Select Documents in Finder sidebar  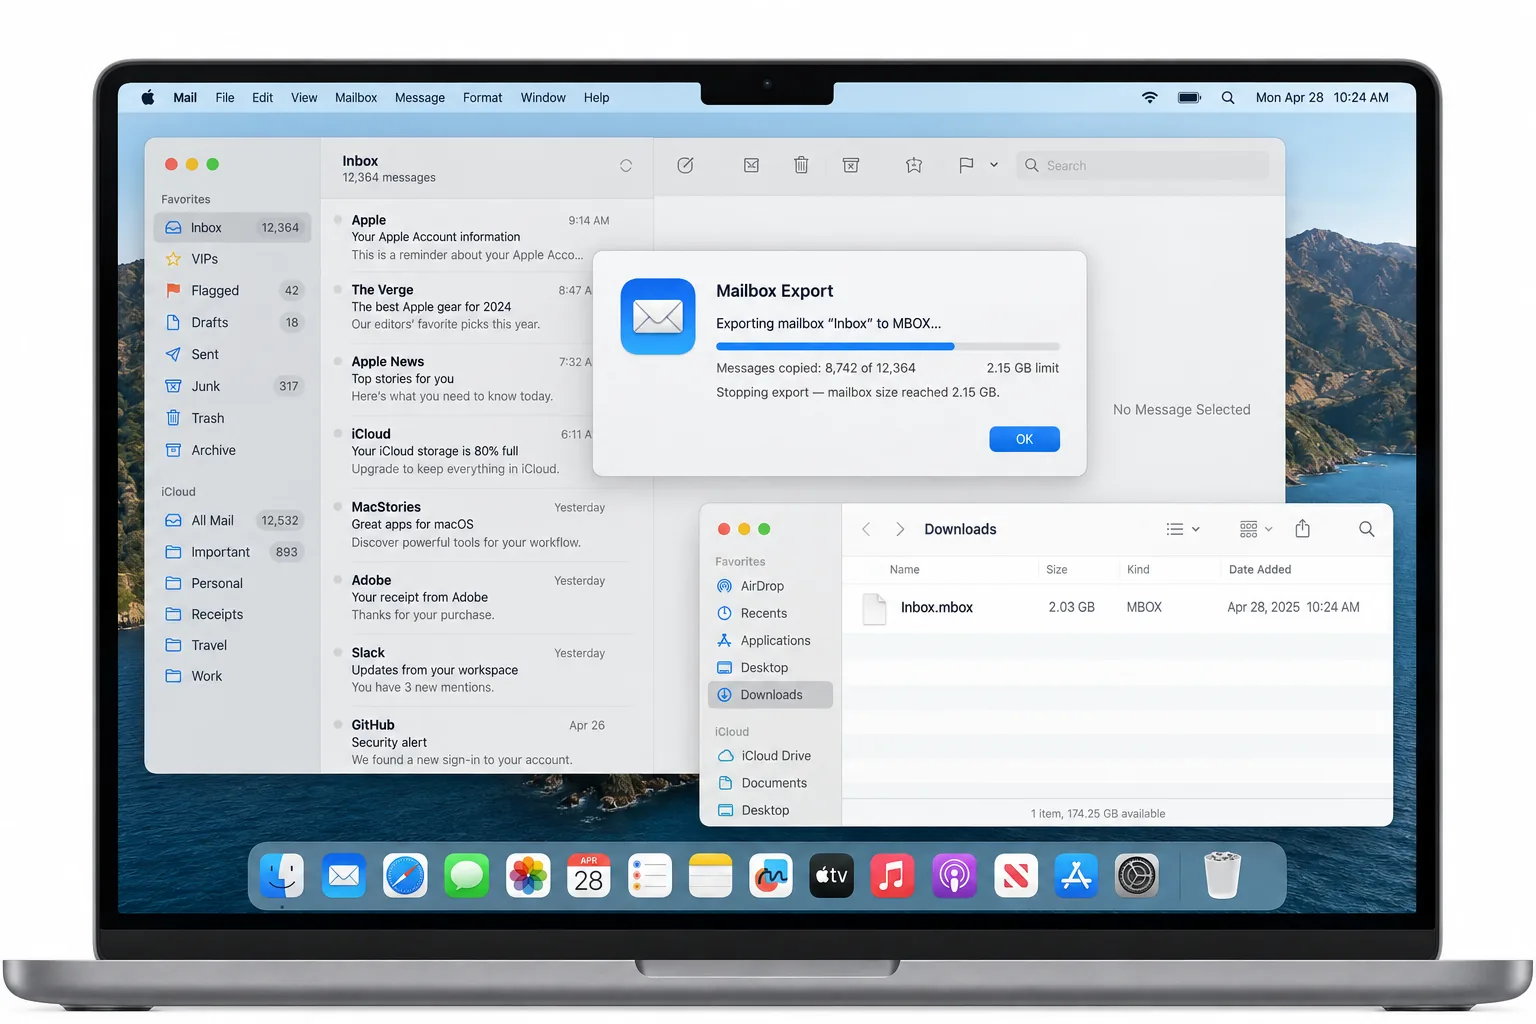coord(770,783)
